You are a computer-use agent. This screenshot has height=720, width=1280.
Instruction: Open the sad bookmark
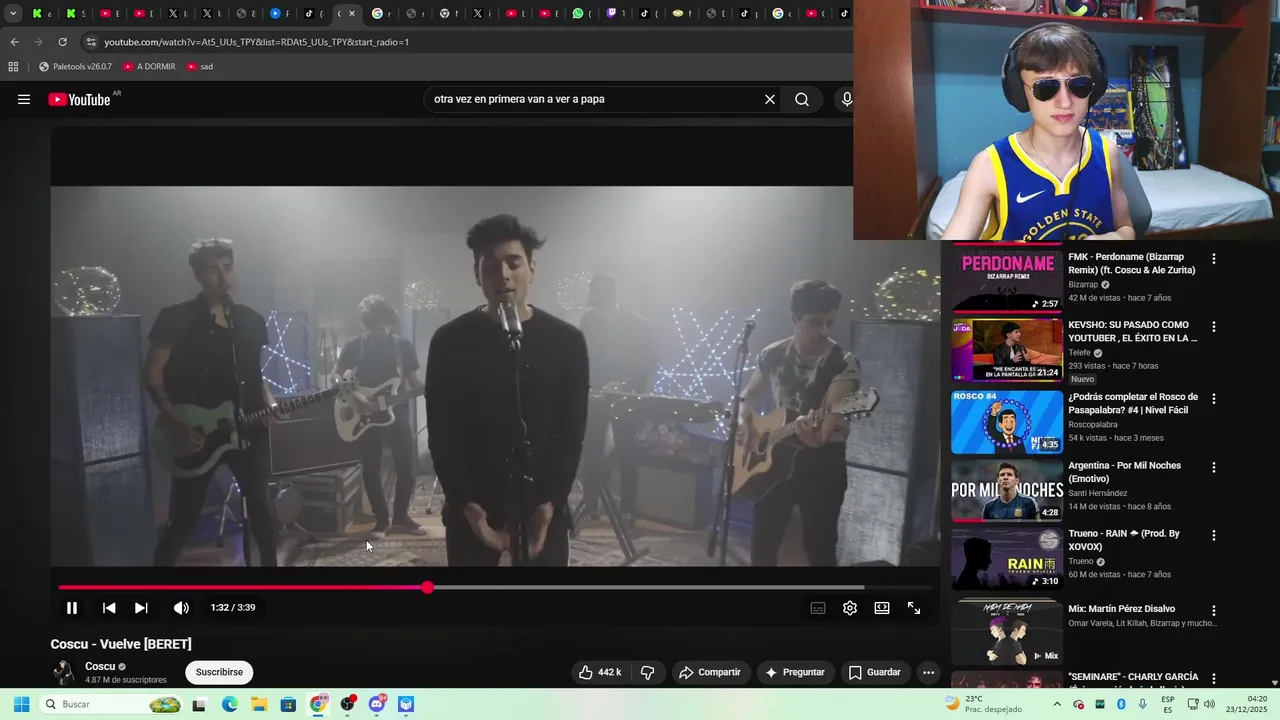199,67
